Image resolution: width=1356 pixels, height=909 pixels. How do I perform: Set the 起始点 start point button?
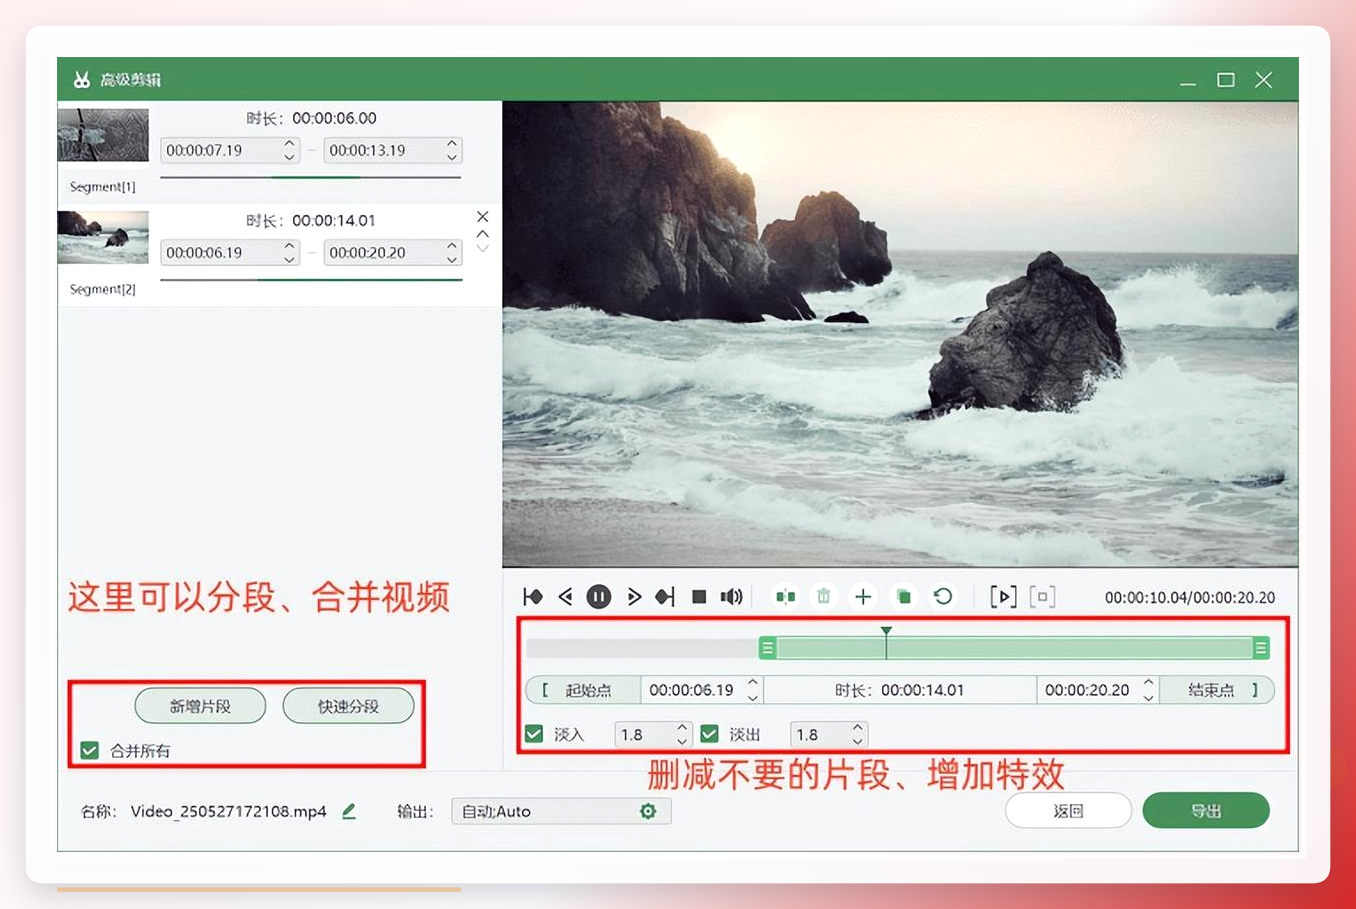583,690
